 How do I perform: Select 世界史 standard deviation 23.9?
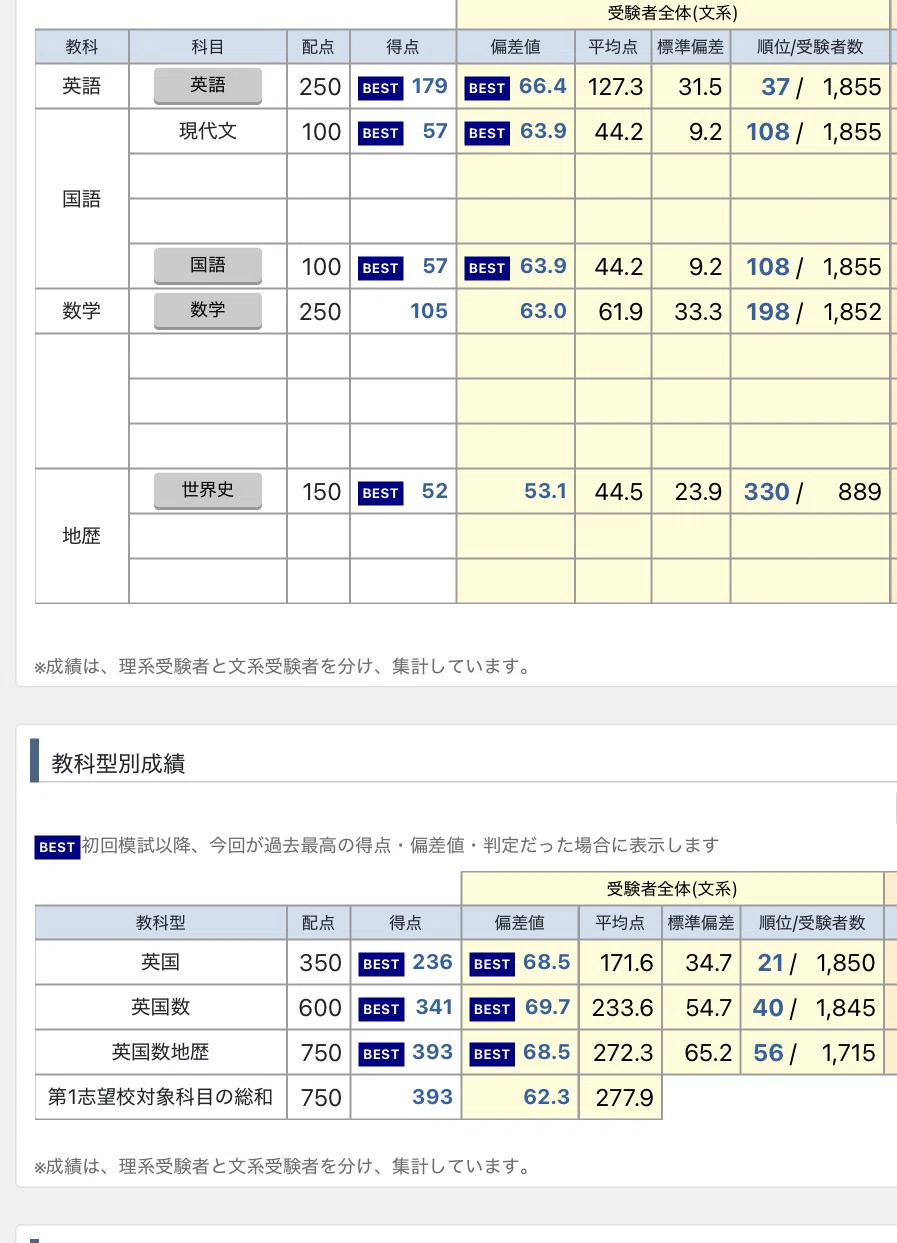click(698, 492)
